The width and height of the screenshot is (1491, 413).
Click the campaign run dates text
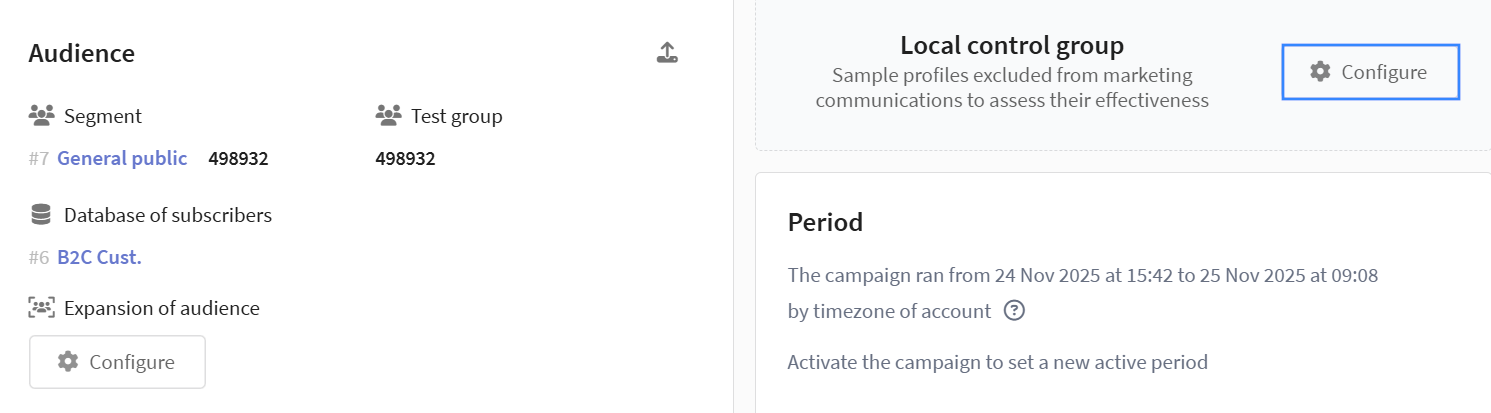coord(1083,275)
